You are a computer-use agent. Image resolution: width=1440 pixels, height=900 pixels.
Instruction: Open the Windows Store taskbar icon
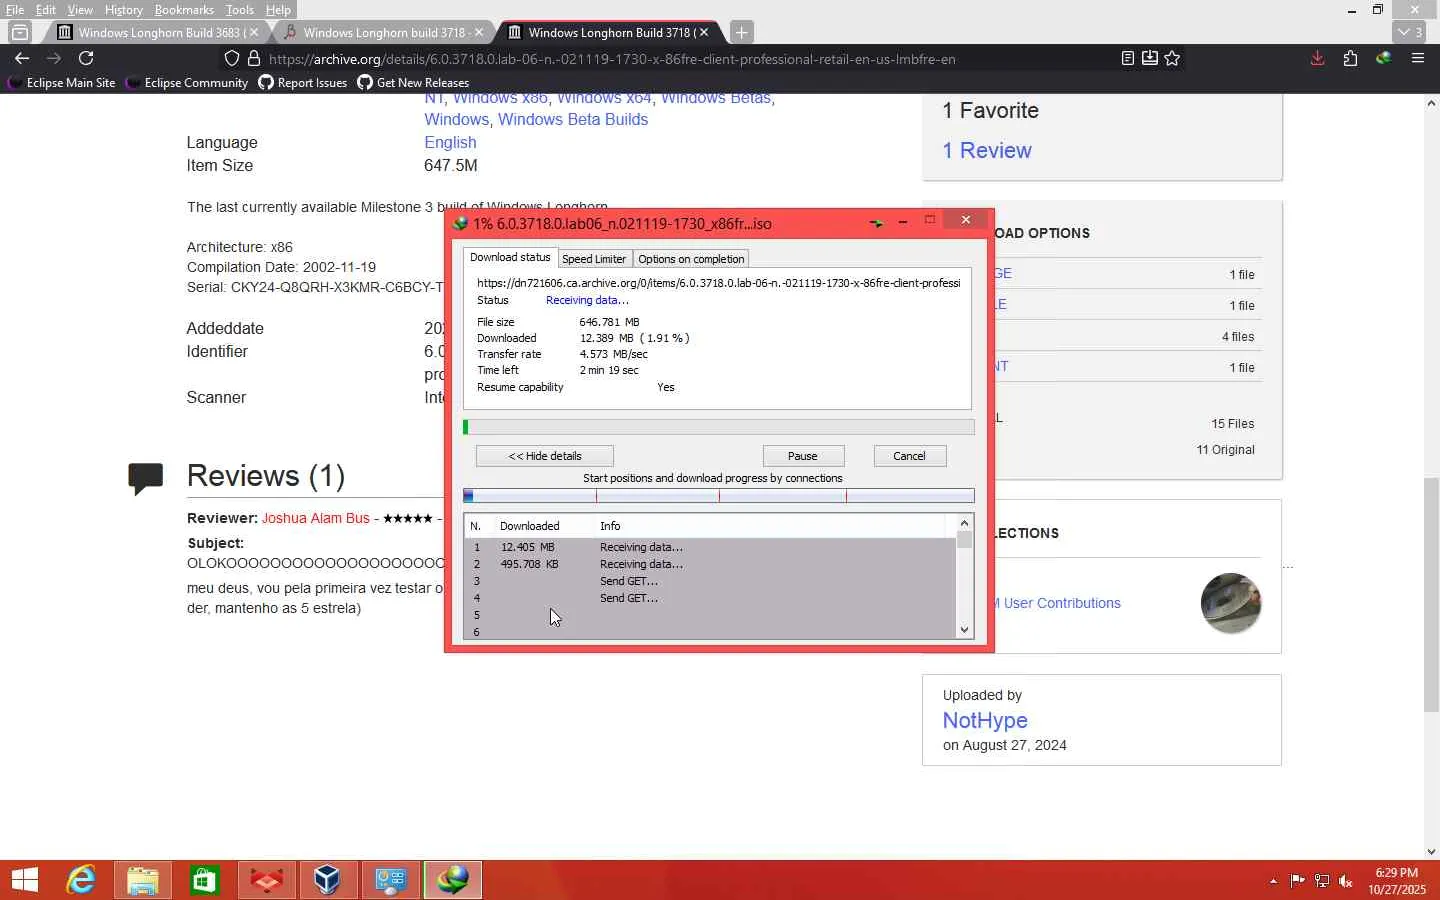205,880
